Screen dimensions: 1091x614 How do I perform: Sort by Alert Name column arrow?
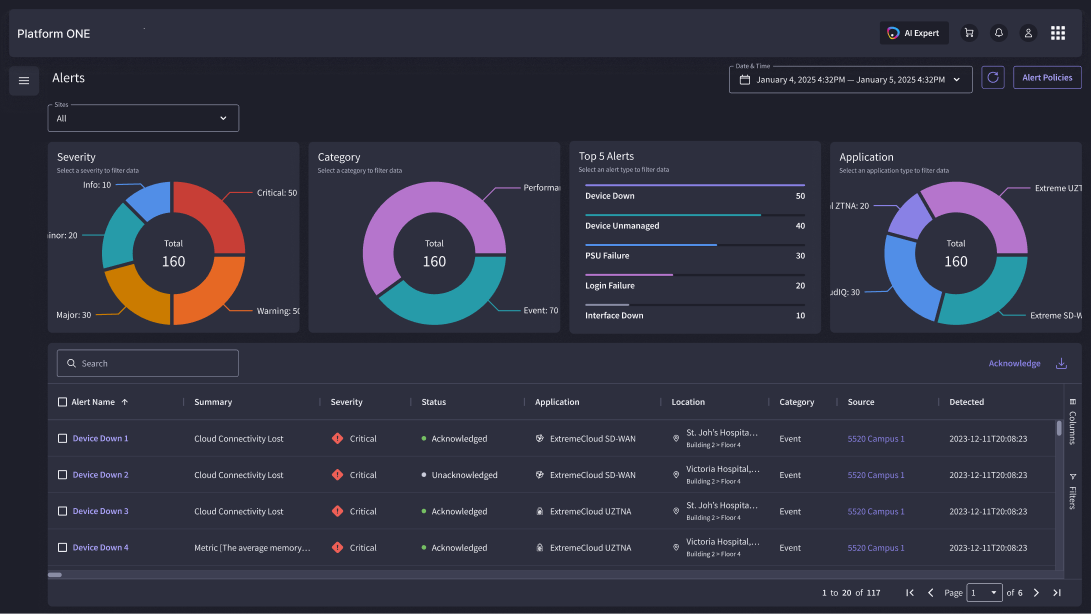pyautogui.click(x=125, y=402)
